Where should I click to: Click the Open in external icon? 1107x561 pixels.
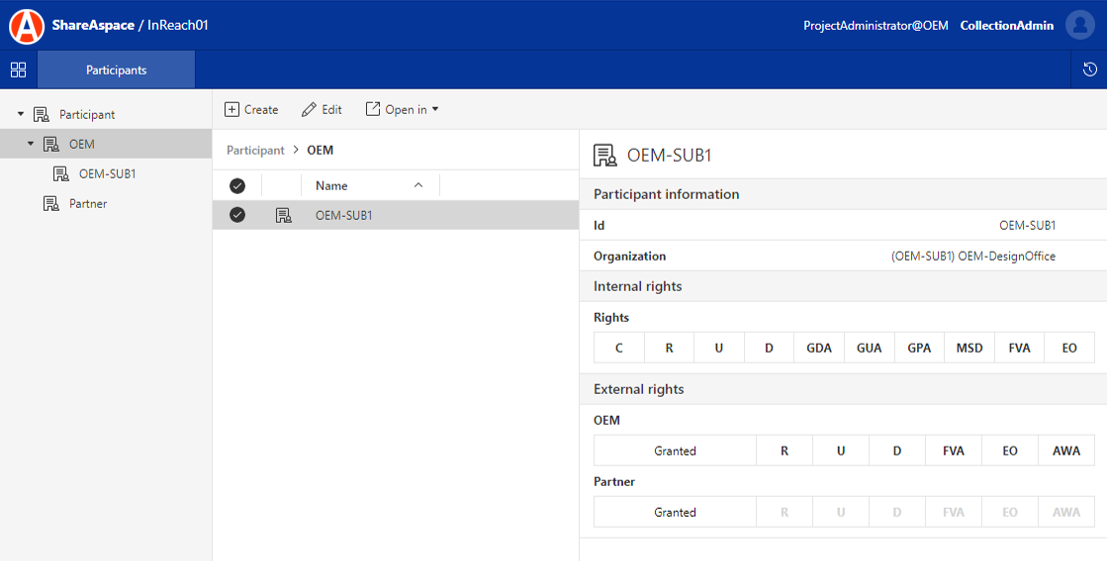point(373,109)
